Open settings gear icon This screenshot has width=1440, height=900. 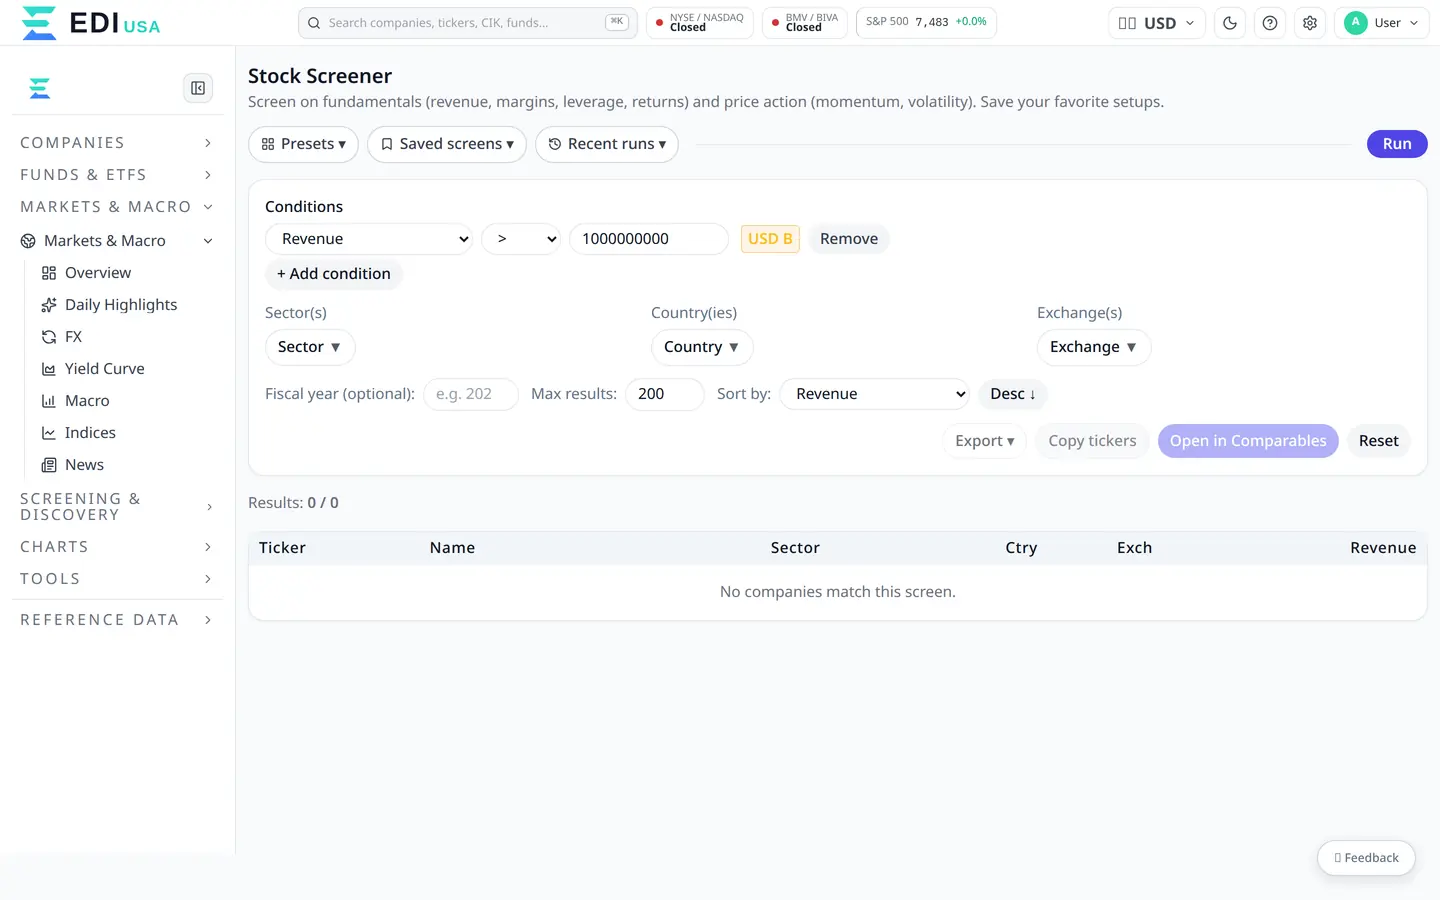[1310, 23]
